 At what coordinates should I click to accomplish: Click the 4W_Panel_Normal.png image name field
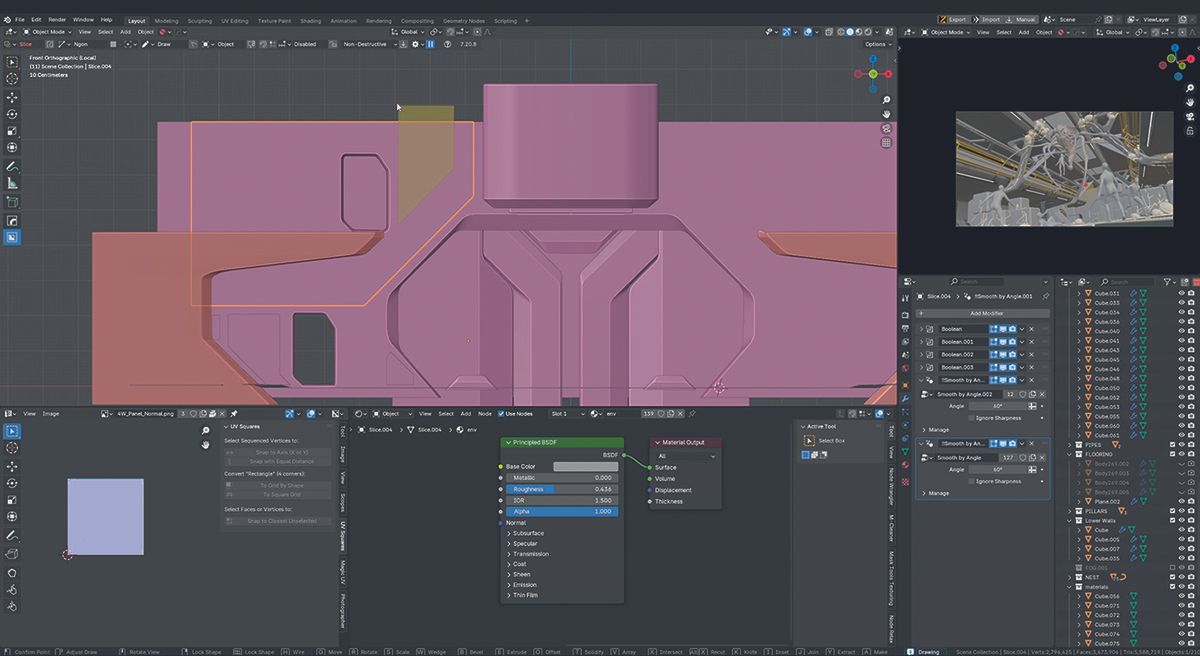click(147, 413)
